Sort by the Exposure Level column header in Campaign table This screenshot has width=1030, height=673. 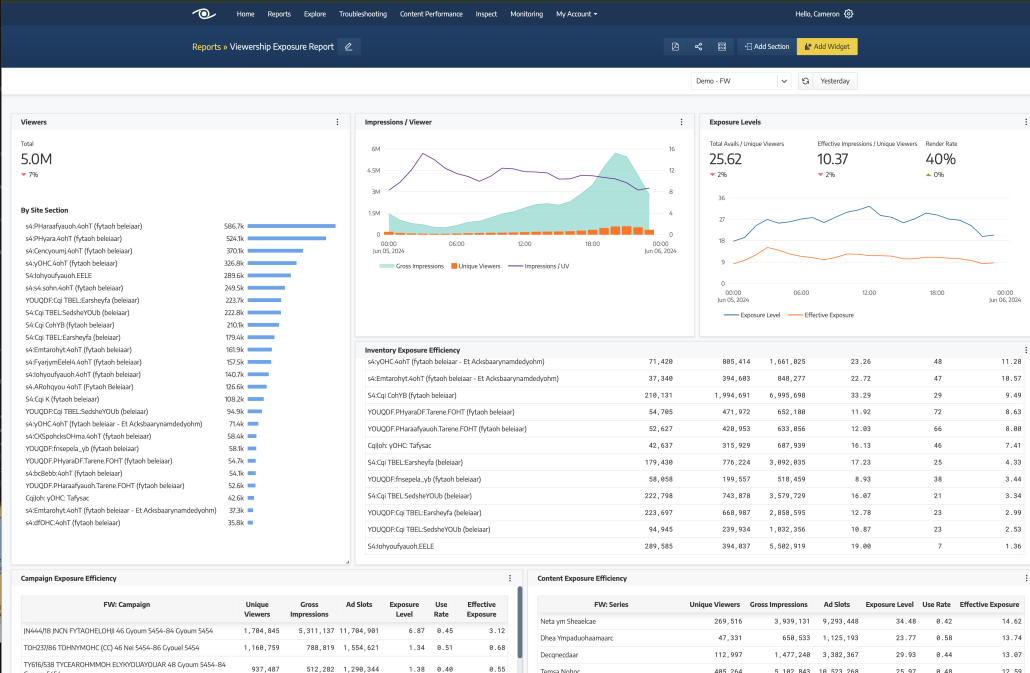click(x=404, y=609)
